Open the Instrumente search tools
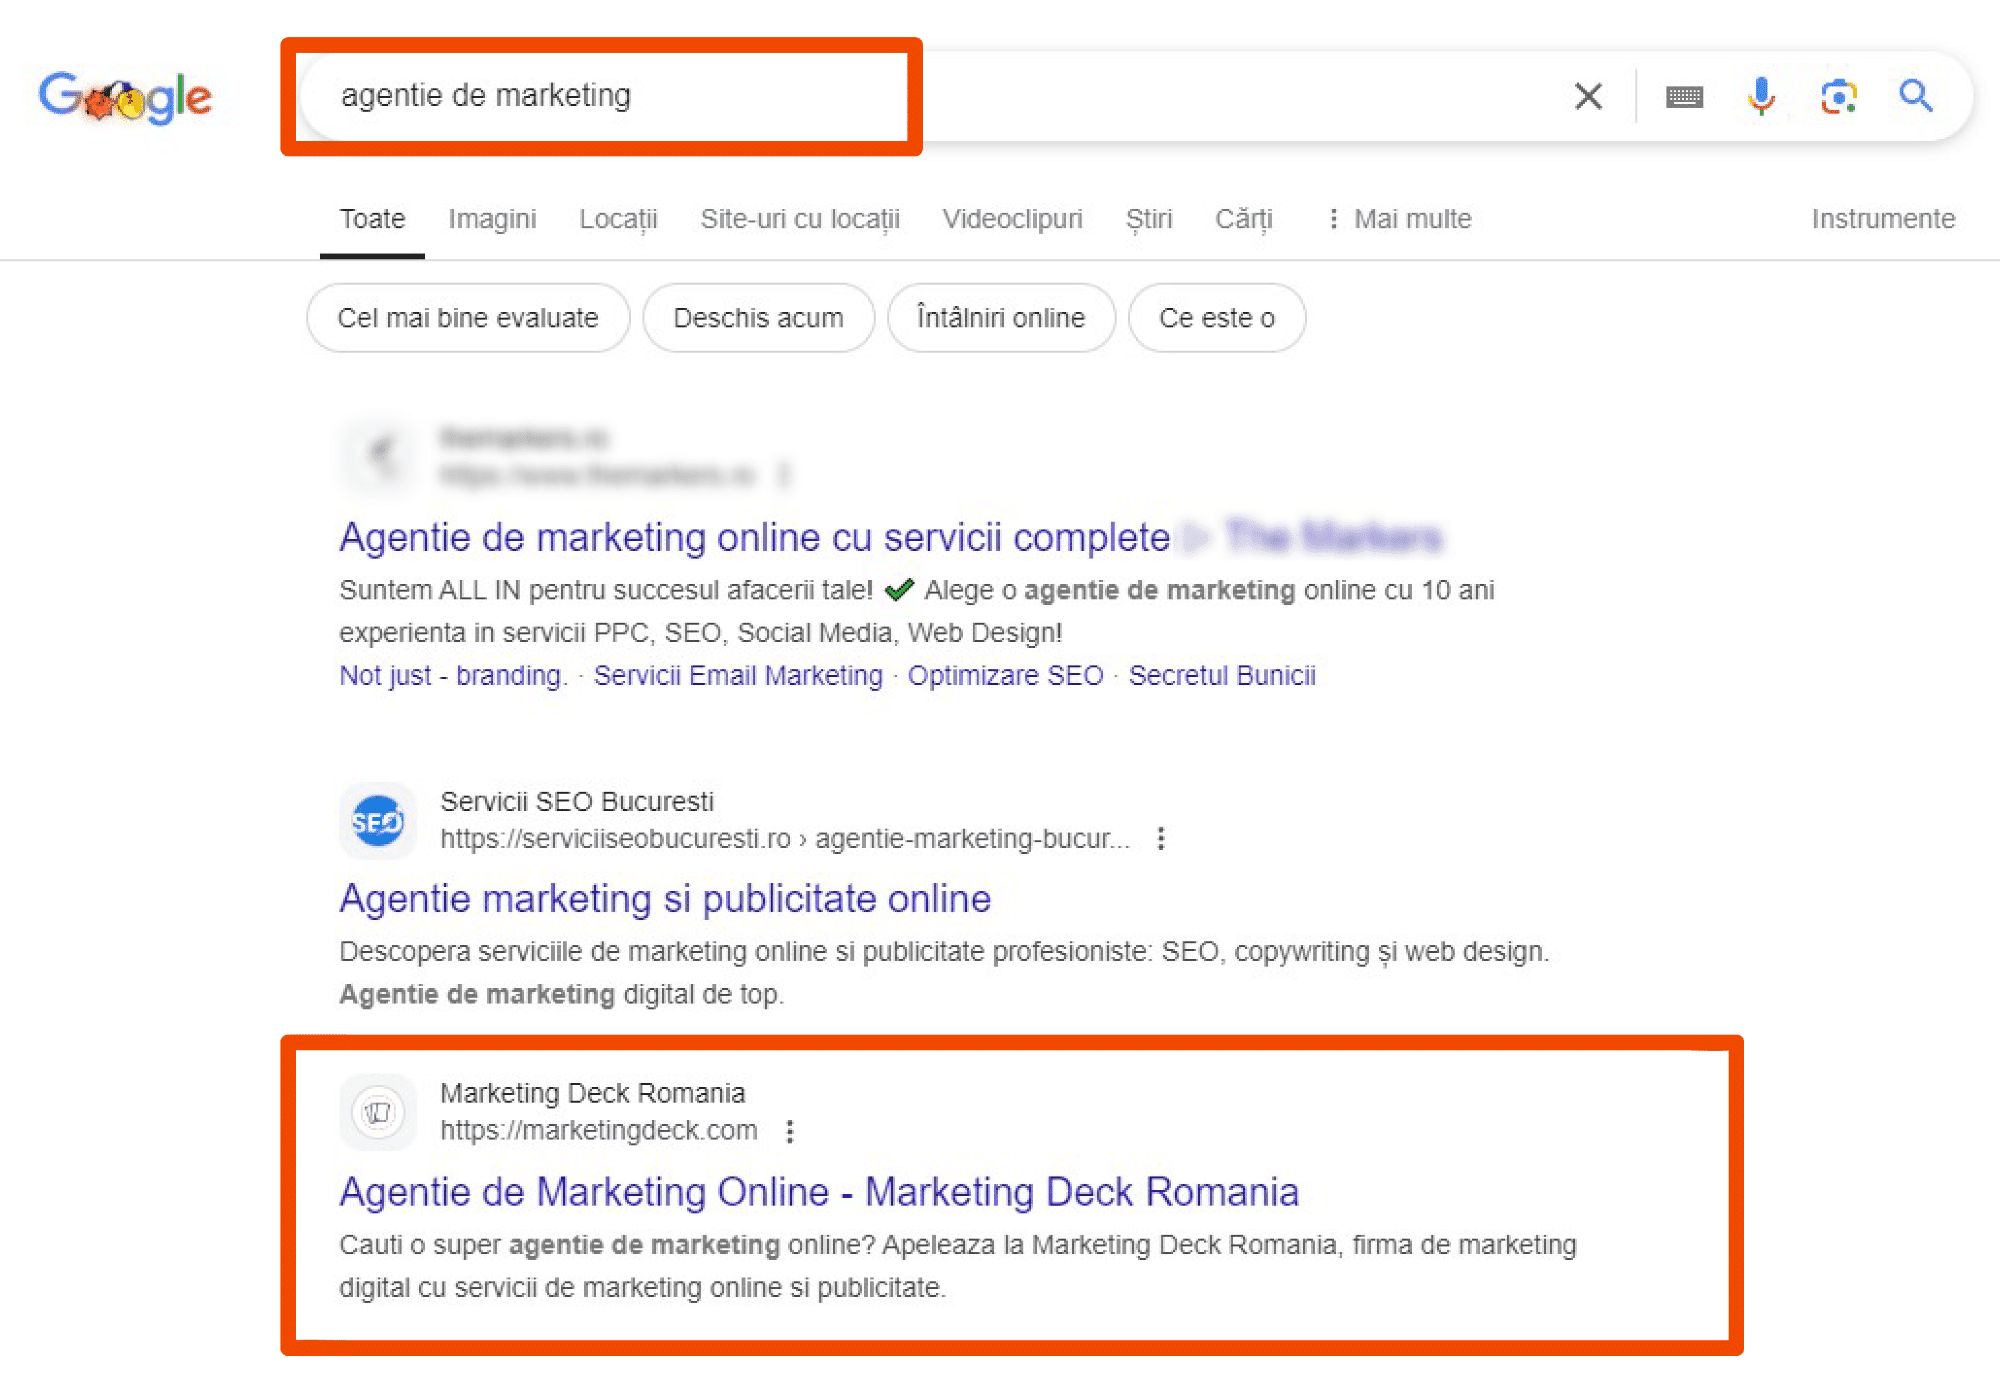Screen dimensions: 2000x1384 pos(1883,219)
